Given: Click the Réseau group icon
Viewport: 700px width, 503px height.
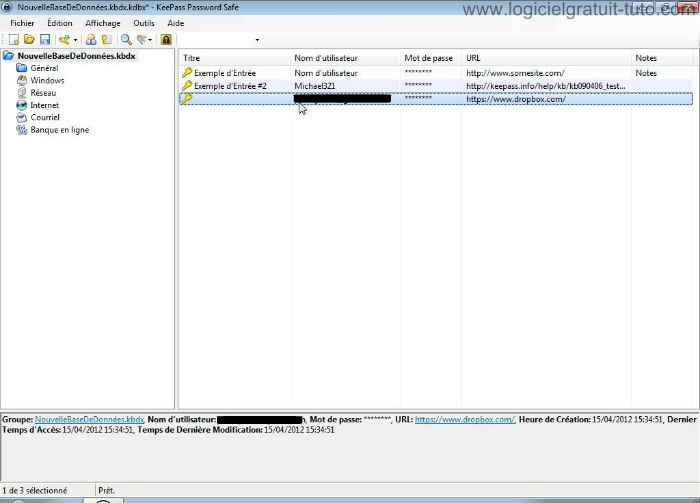Looking at the screenshot, I should (21, 93).
